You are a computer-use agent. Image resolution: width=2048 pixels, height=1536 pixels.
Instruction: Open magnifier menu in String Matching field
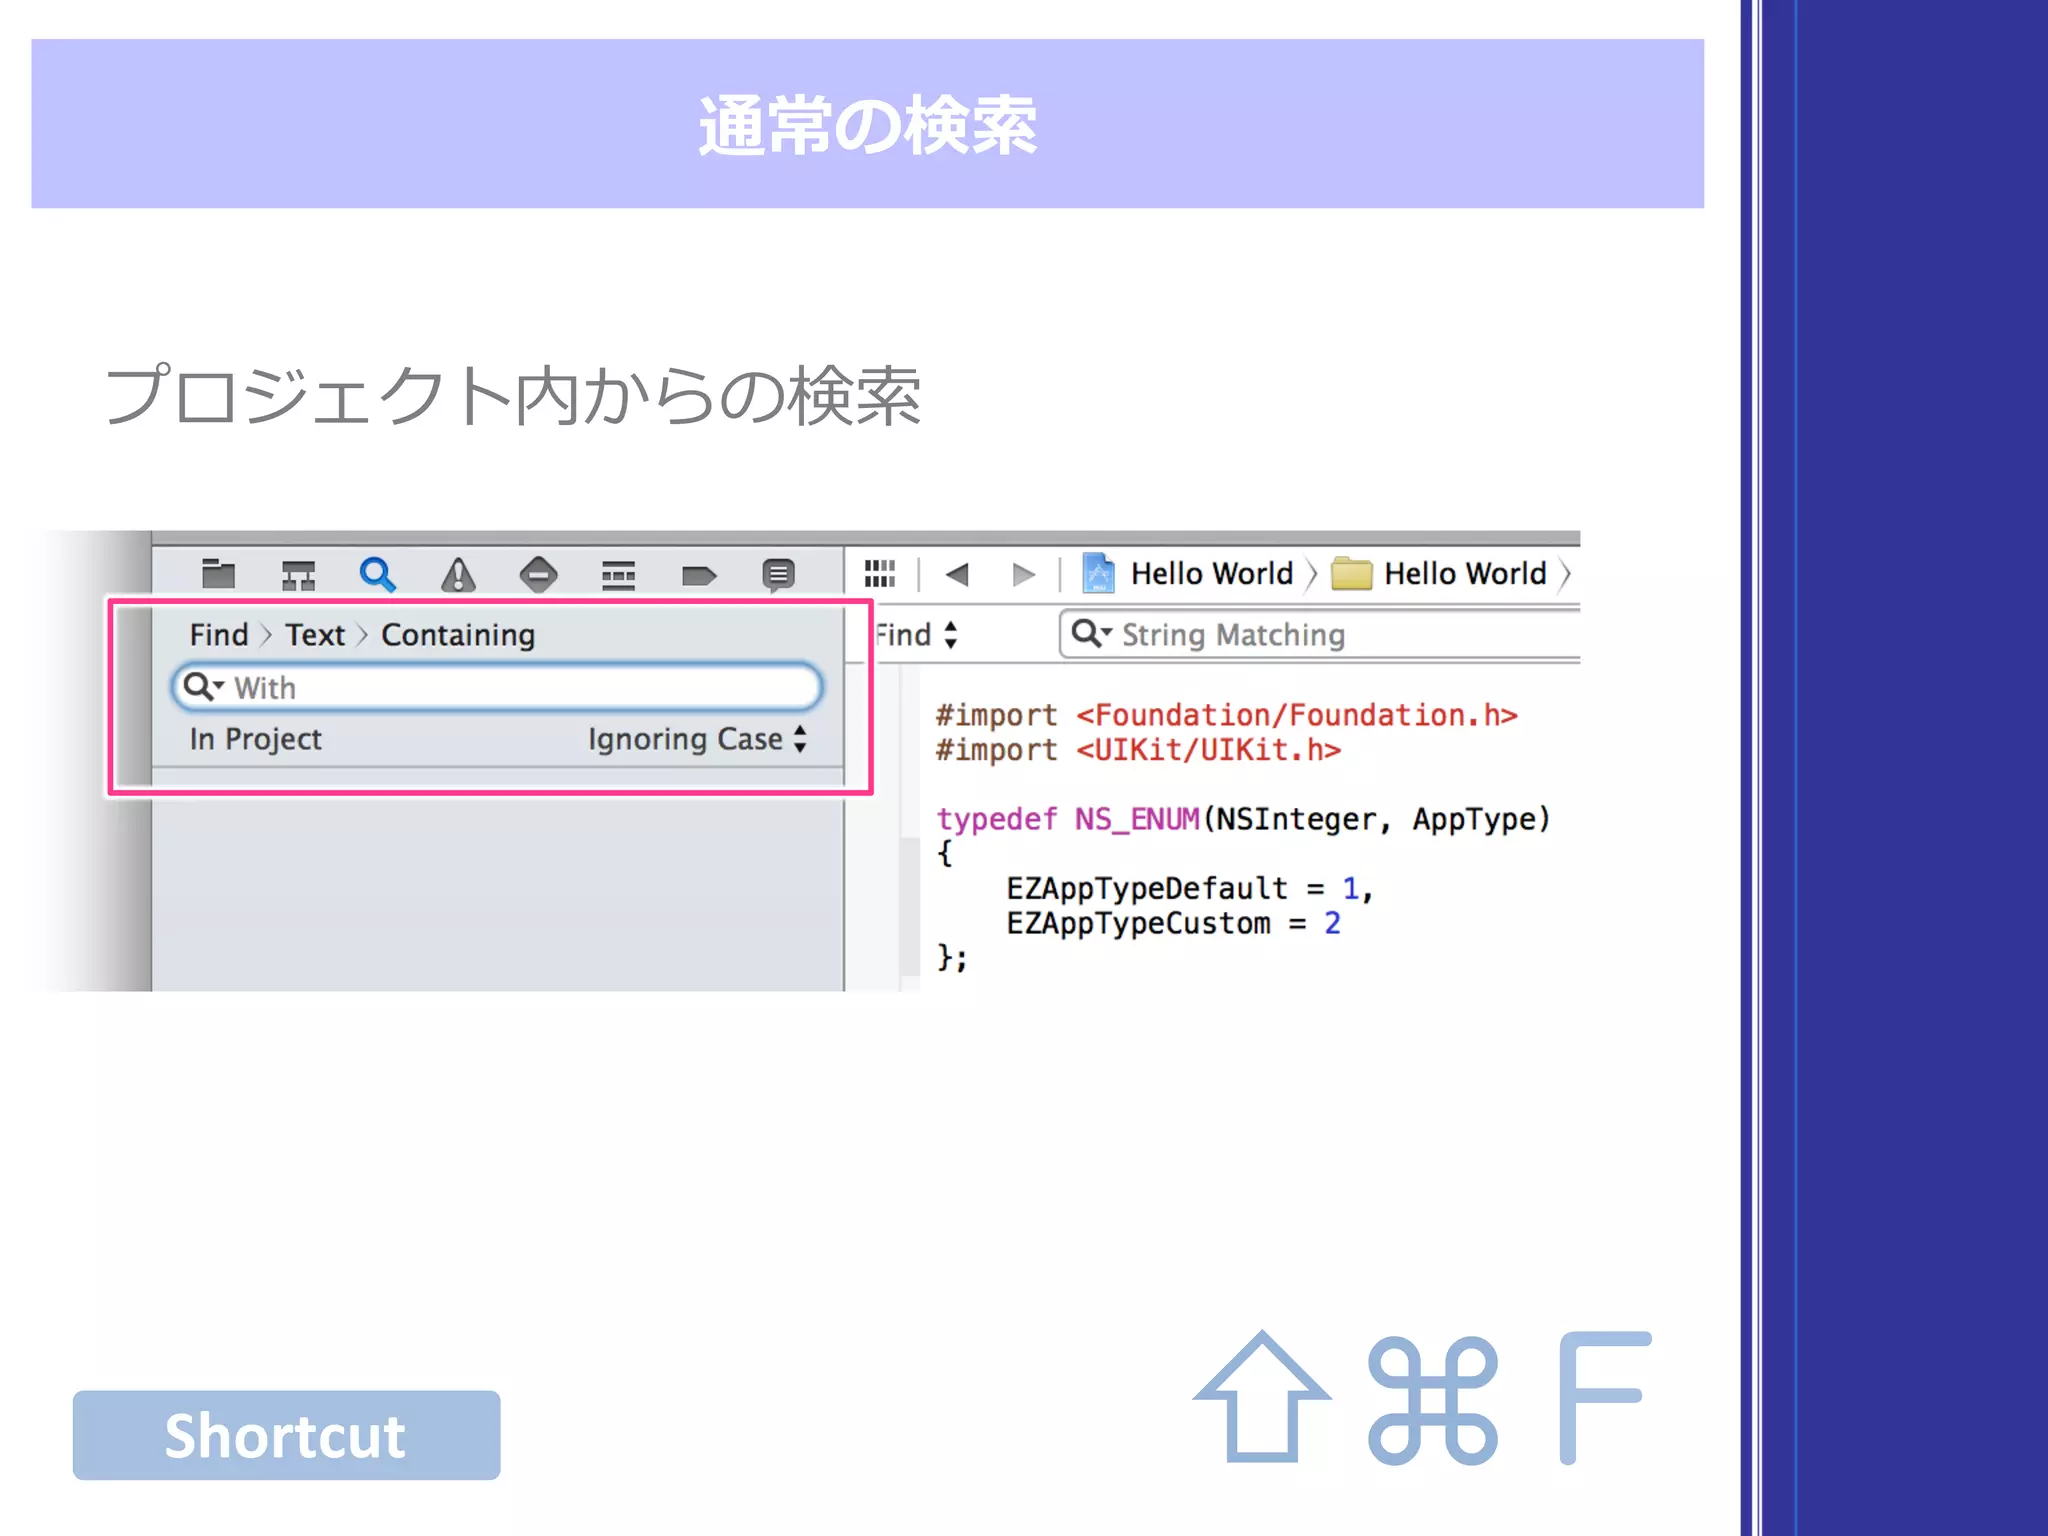(1091, 634)
